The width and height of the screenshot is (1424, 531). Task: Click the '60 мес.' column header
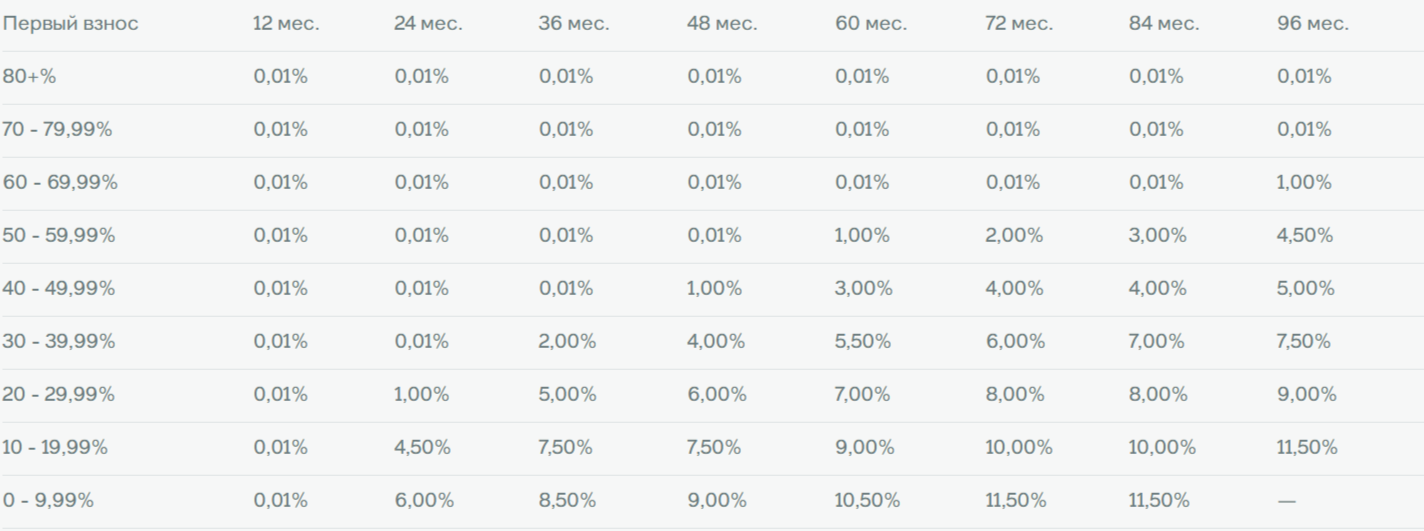tap(871, 24)
